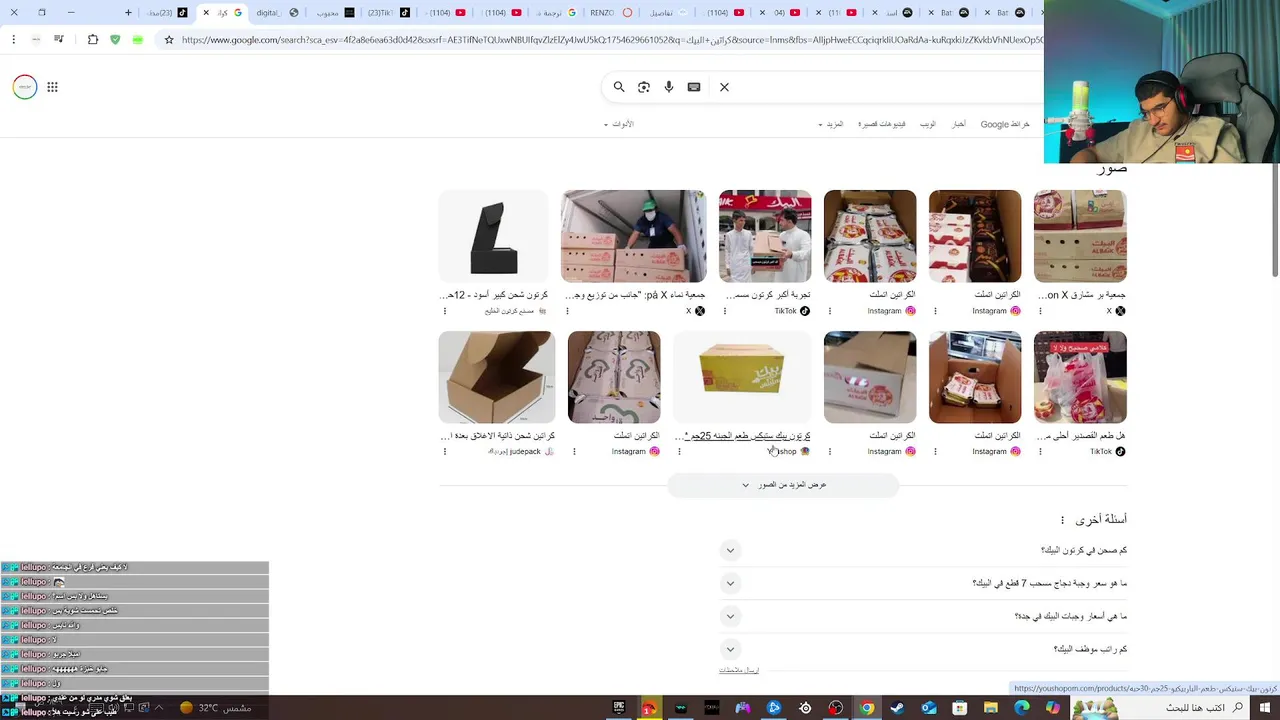Image resolution: width=1280 pixels, height=720 pixels.
Task: Click the Windows Start button
Action: click(x=1265, y=708)
